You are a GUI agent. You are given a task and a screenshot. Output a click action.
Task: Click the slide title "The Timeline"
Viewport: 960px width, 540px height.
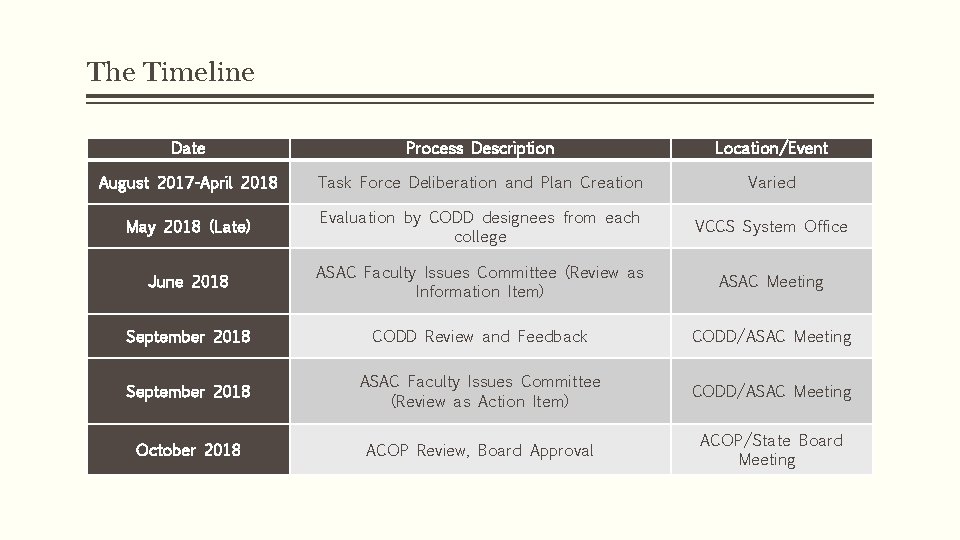[170, 72]
